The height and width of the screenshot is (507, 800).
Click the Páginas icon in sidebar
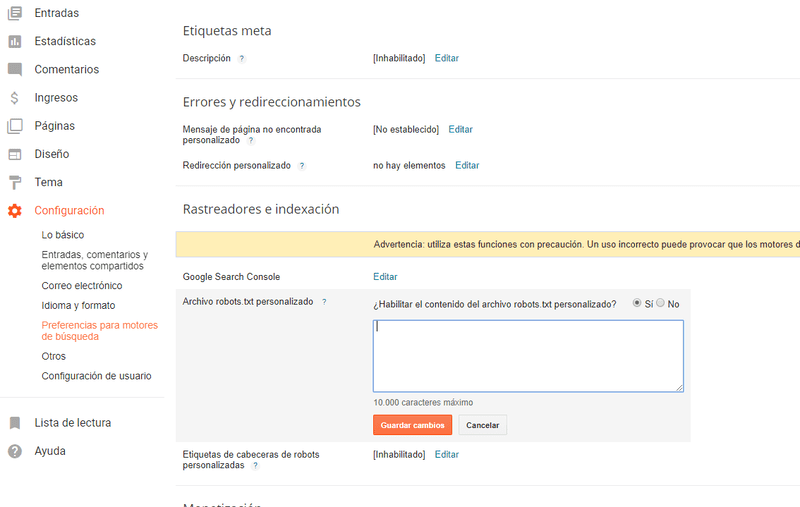[15, 126]
